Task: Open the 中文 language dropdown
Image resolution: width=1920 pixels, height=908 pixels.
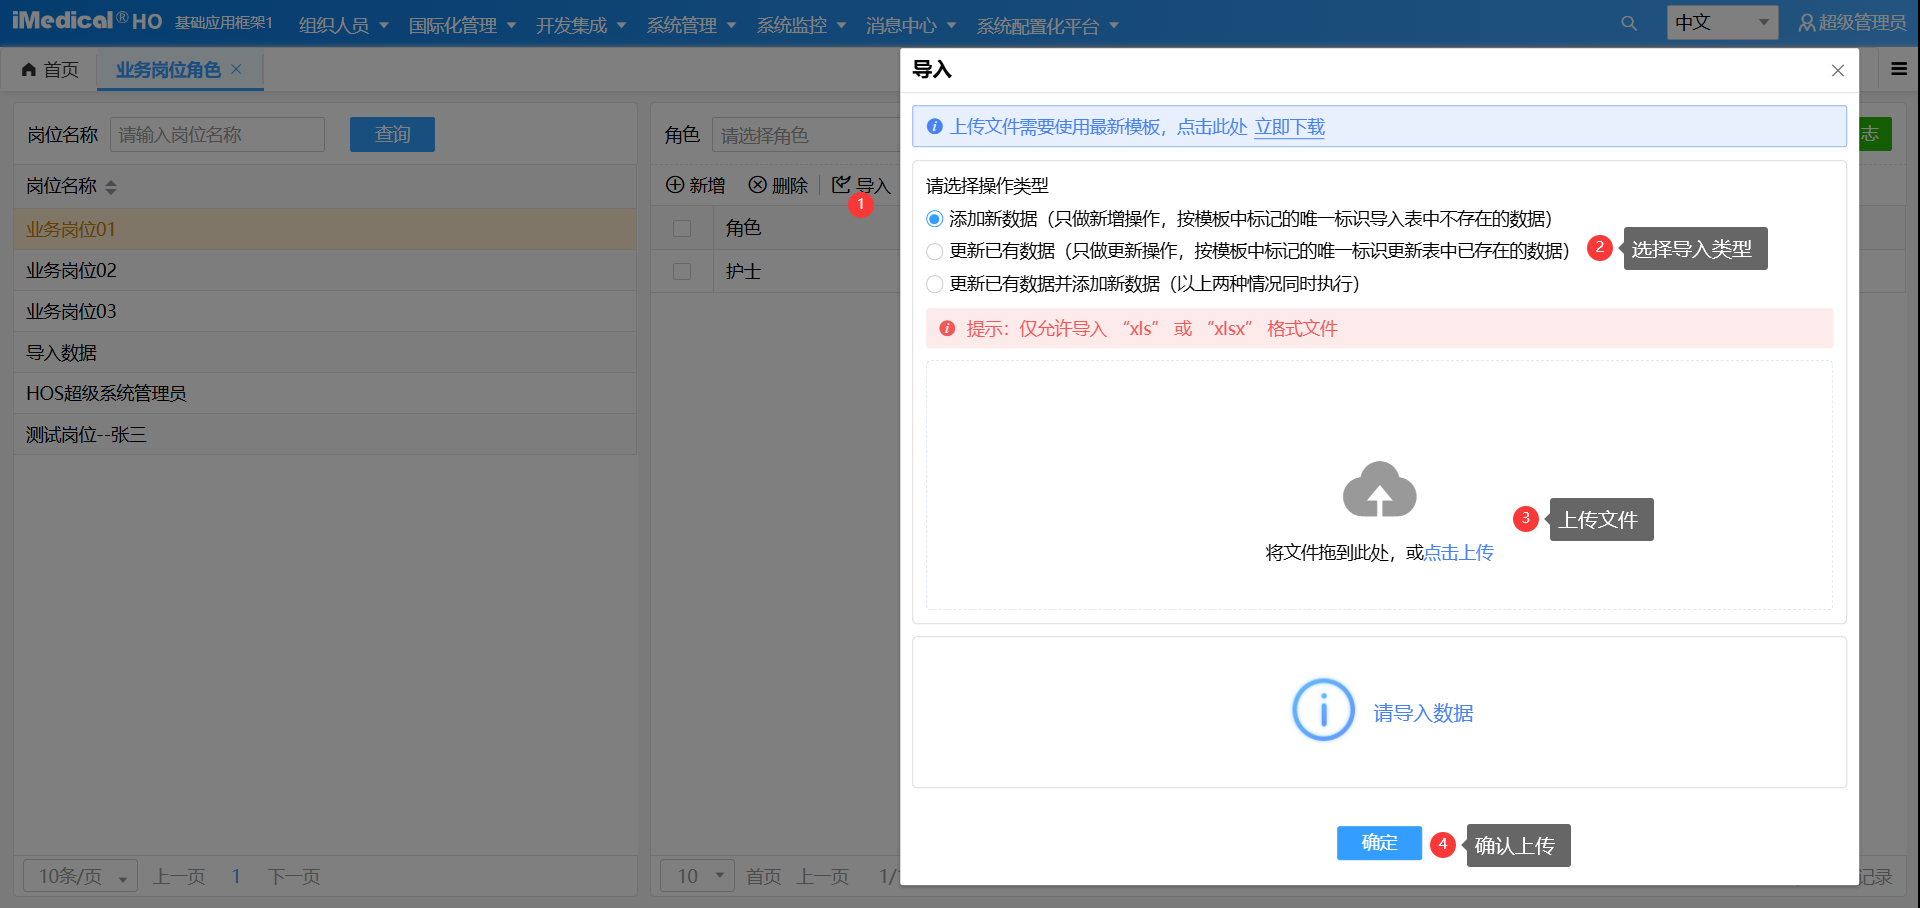Action: pos(1721,22)
